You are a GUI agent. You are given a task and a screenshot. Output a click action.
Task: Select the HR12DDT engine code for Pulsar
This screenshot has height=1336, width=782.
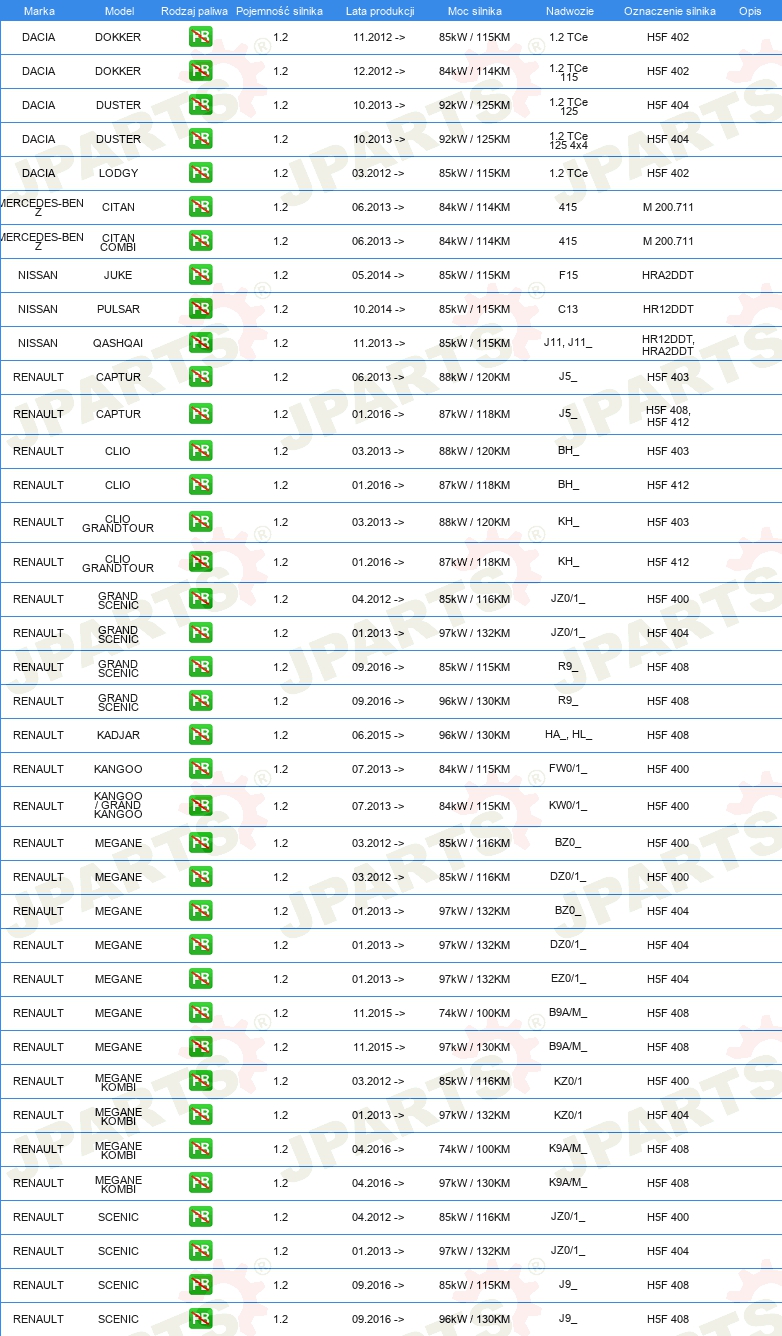click(x=668, y=309)
